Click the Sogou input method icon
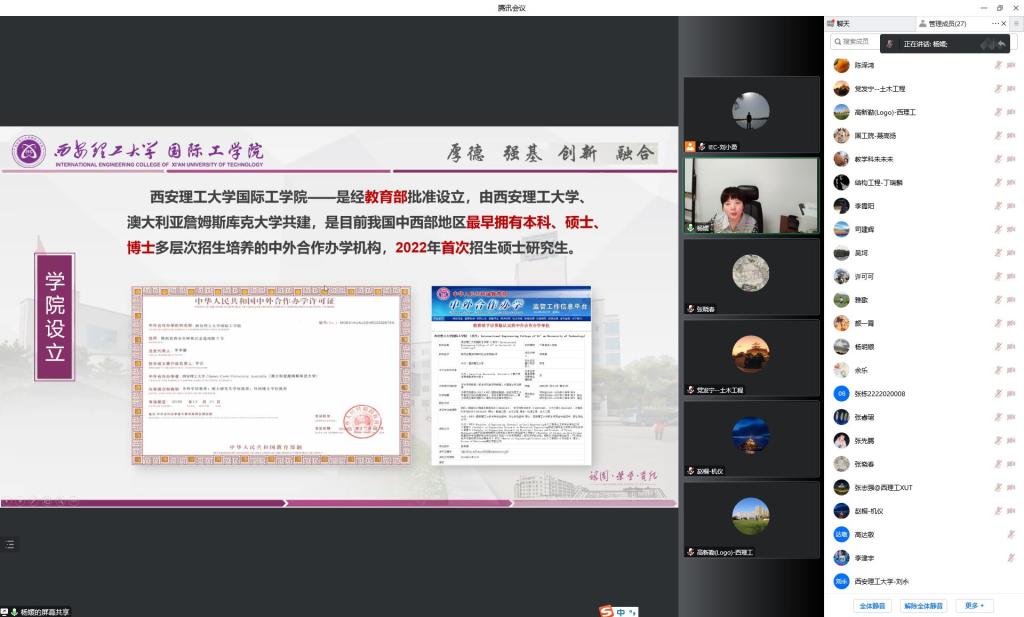 606,611
